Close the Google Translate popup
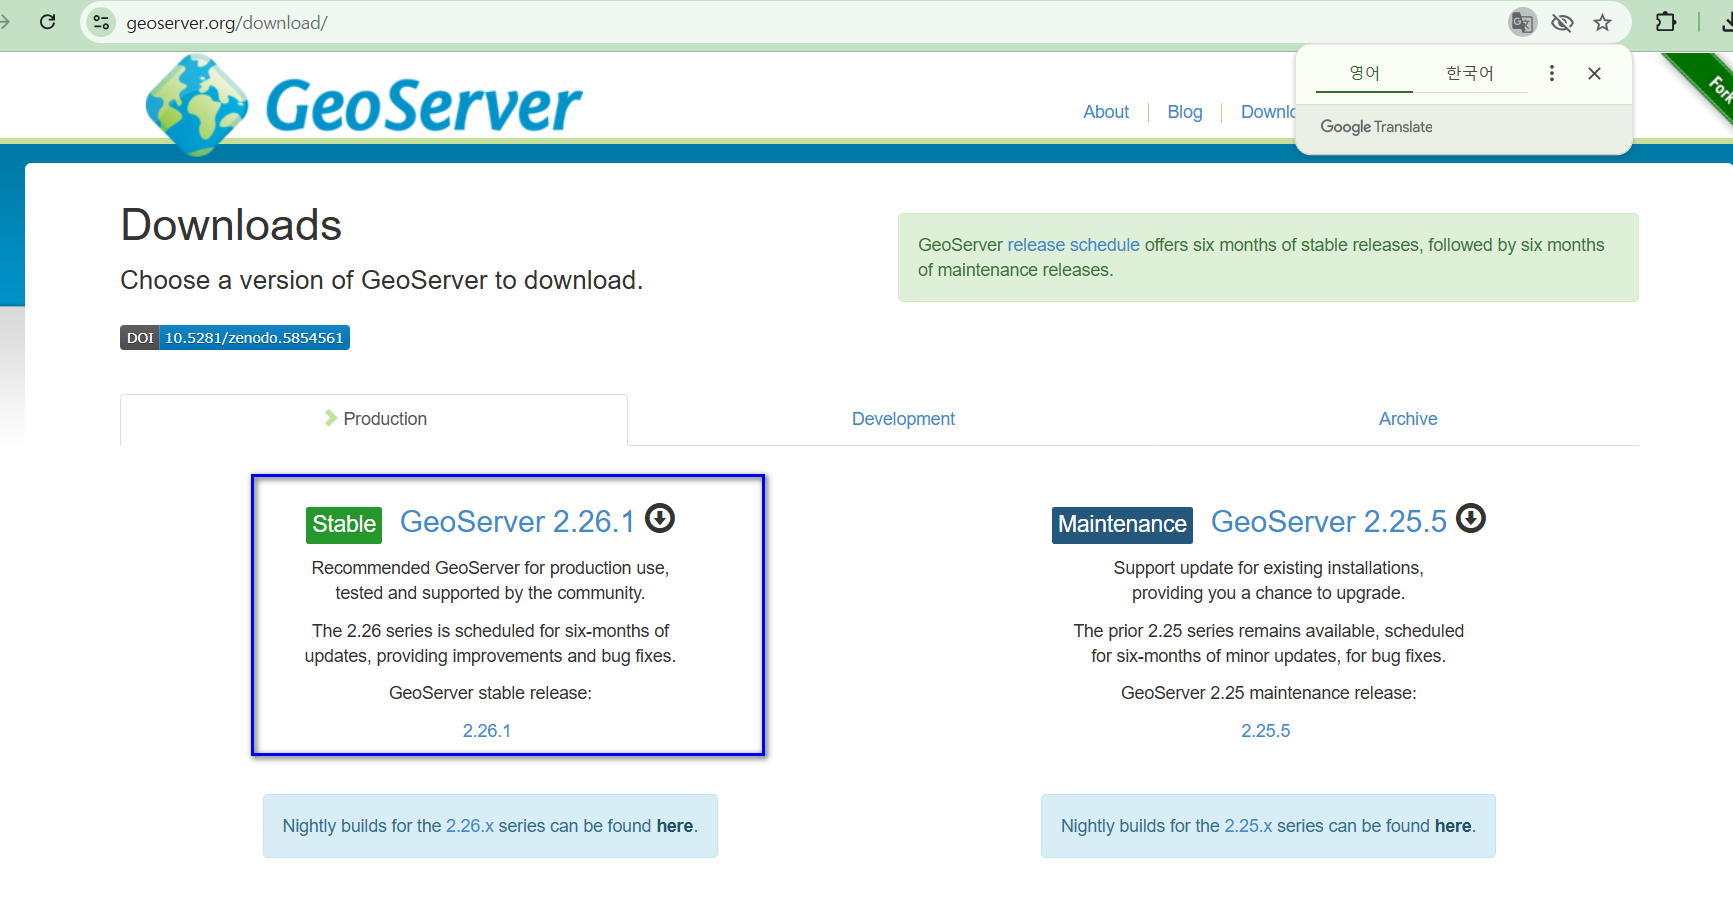This screenshot has height=908, width=1733. (x=1594, y=73)
